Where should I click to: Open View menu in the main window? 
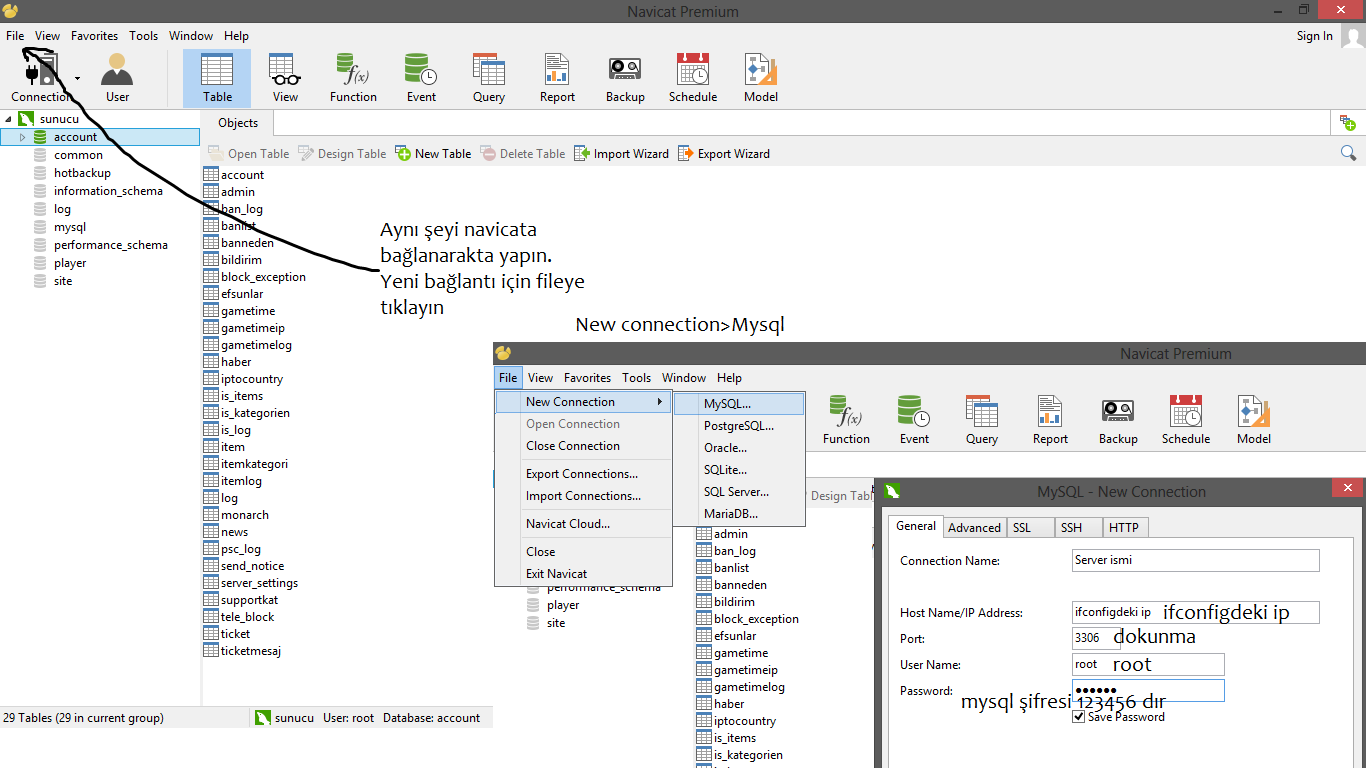[x=48, y=36]
